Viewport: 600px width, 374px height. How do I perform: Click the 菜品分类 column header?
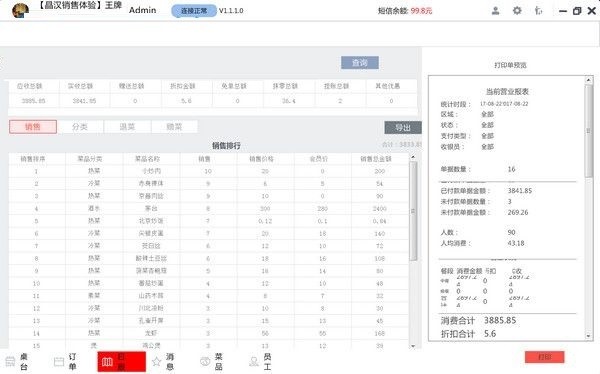tap(90, 159)
